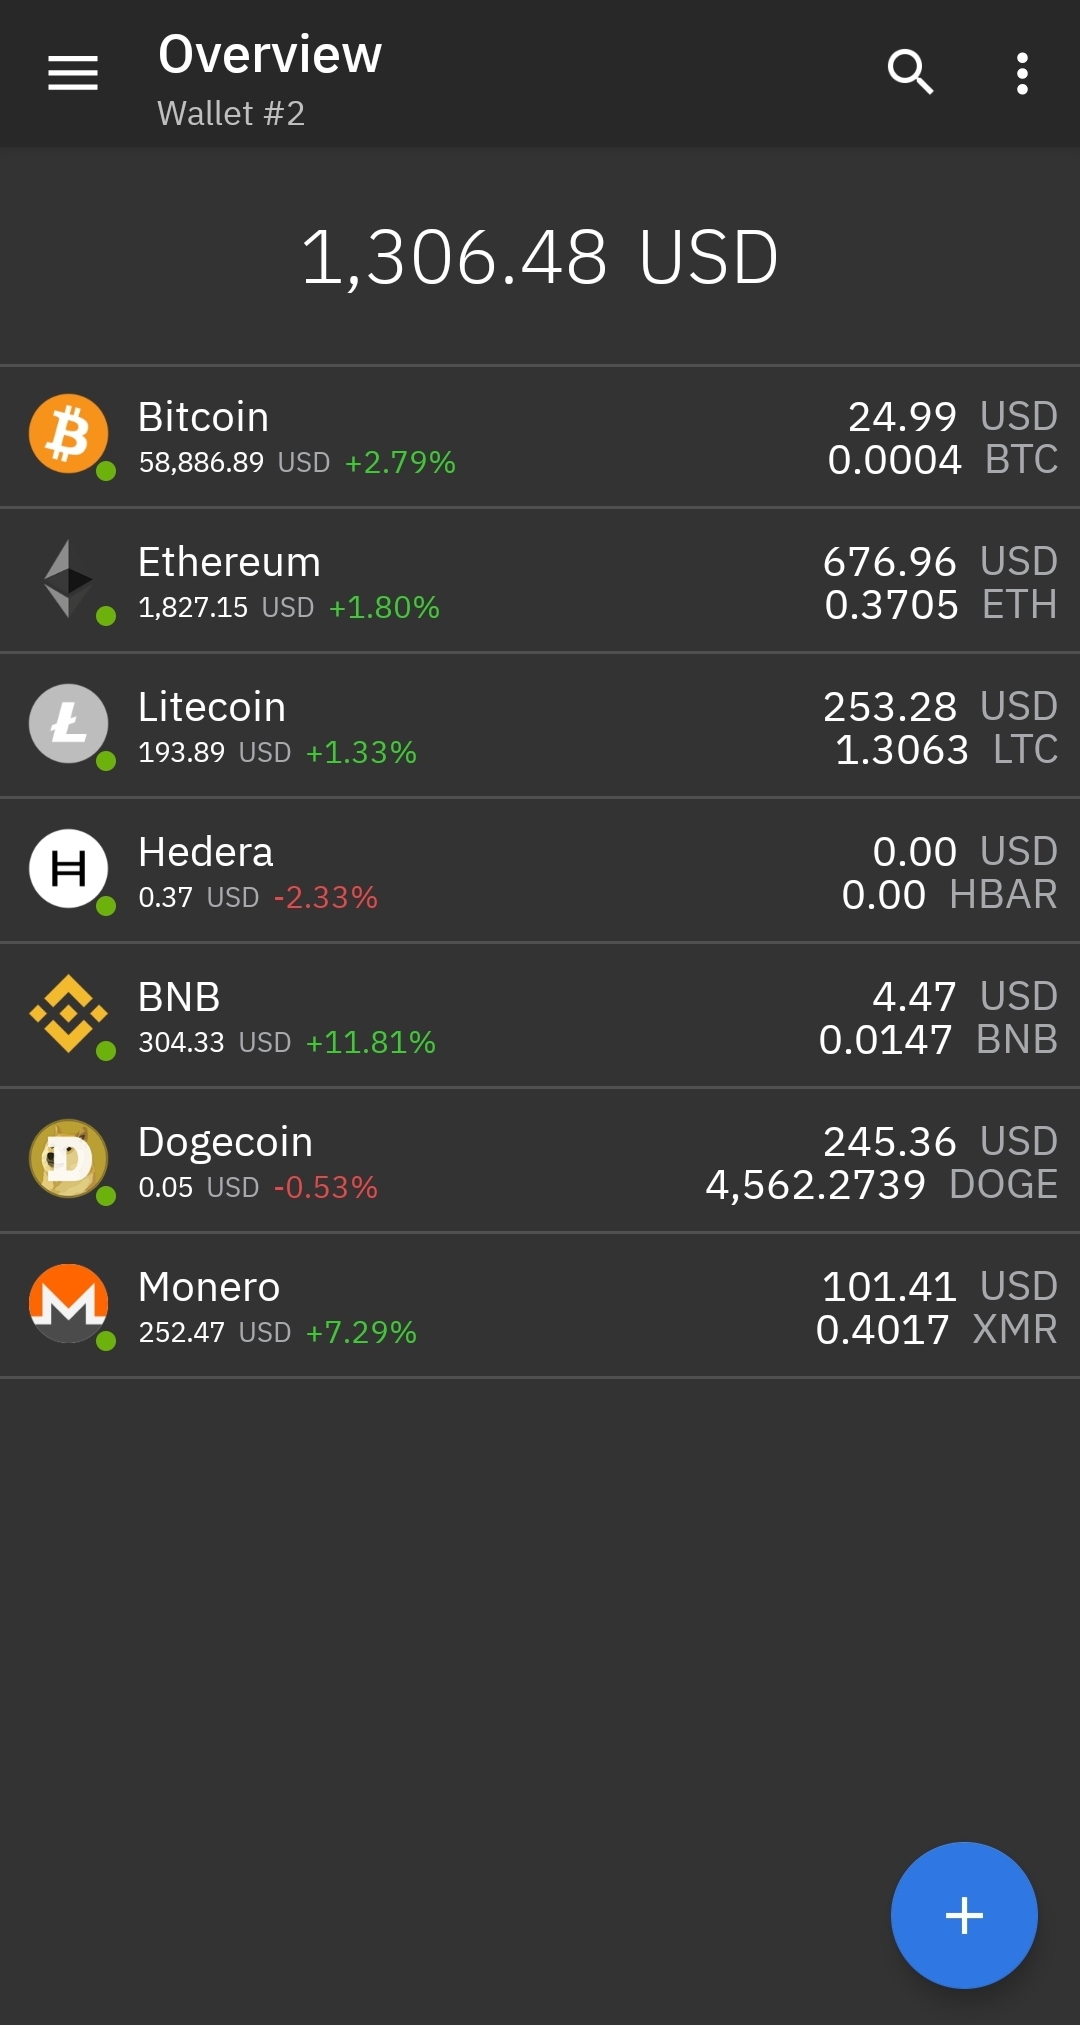Tap the search magnifier icon
This screenshot has width=1080, height=2025.
tap(910, 73)
